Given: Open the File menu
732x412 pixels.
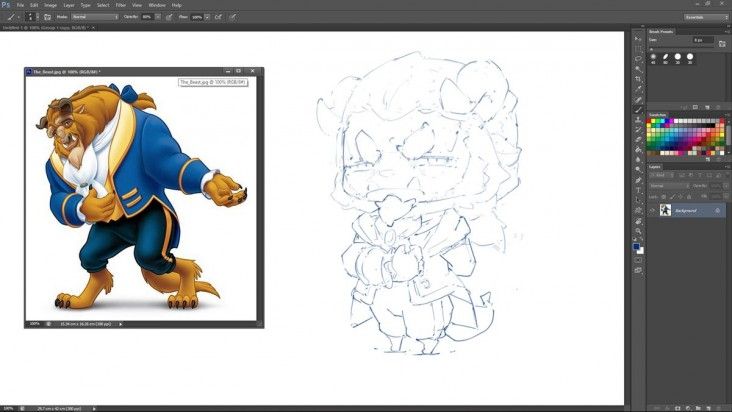Looking at the screenshot, I should coord(20,5).
